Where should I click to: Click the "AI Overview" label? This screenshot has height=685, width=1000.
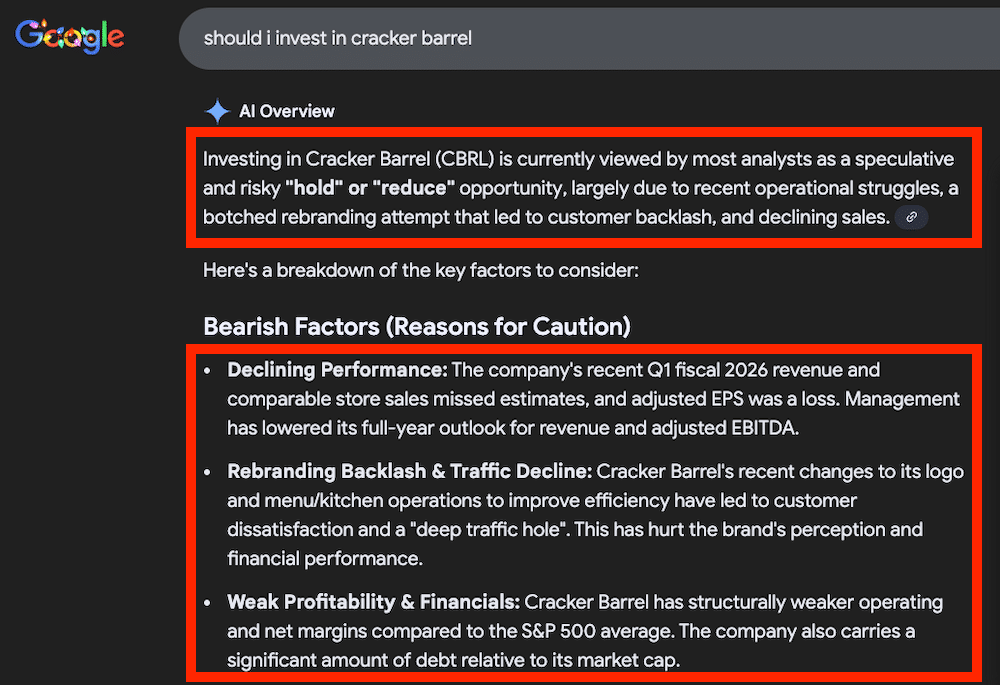click(x=286, y=111)
